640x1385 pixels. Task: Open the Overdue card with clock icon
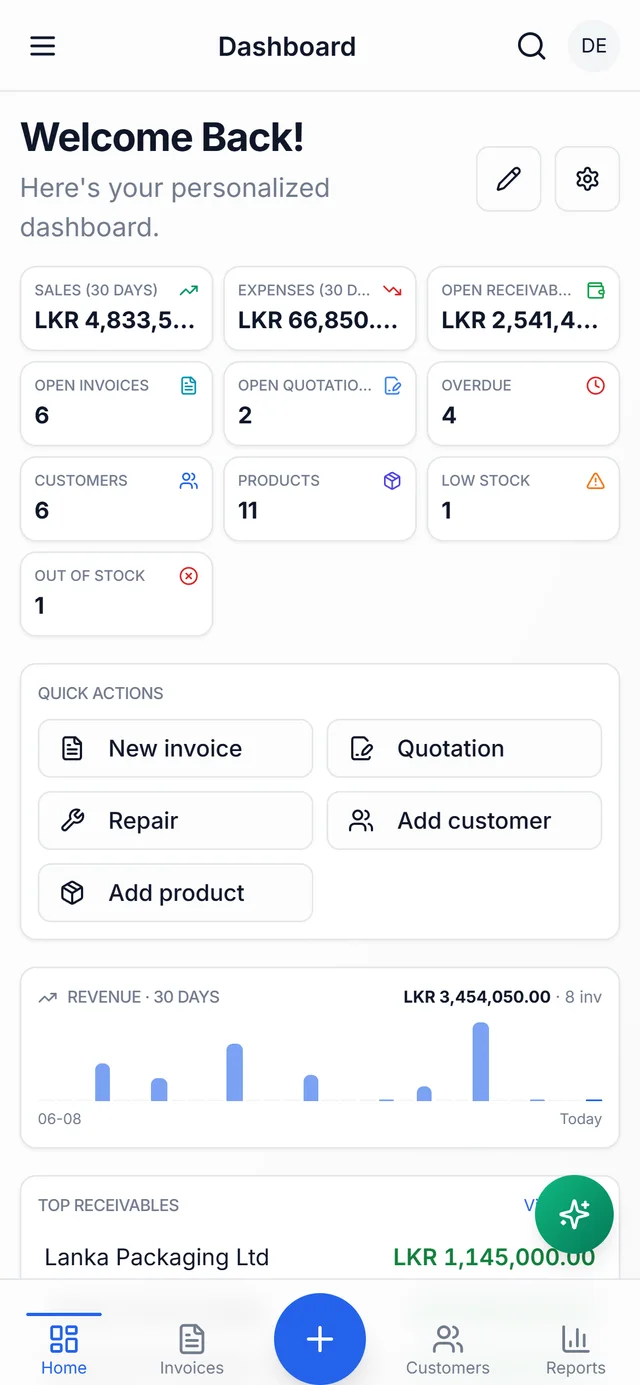(523, 403)
